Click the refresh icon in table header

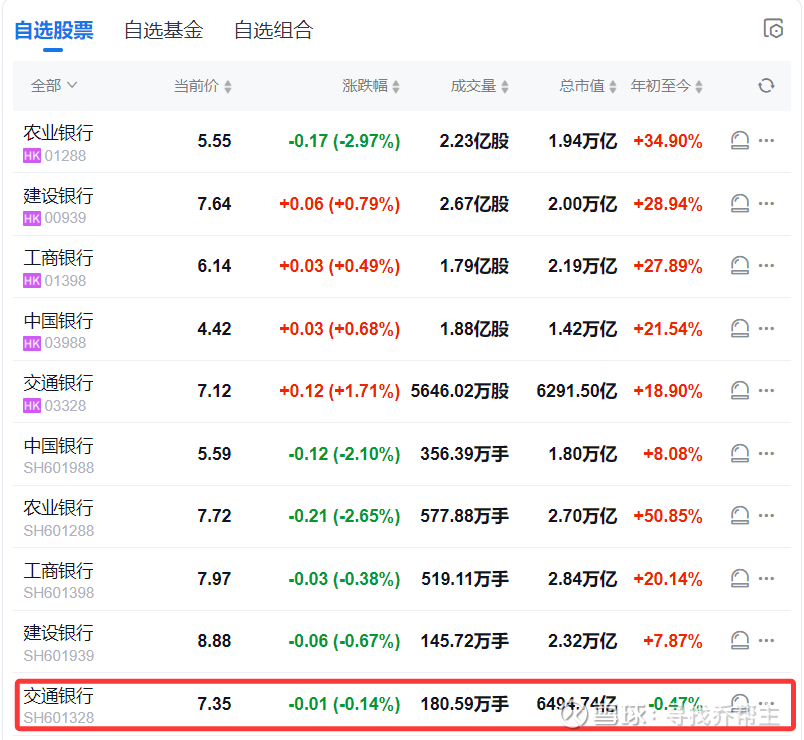tap(766, 86)
